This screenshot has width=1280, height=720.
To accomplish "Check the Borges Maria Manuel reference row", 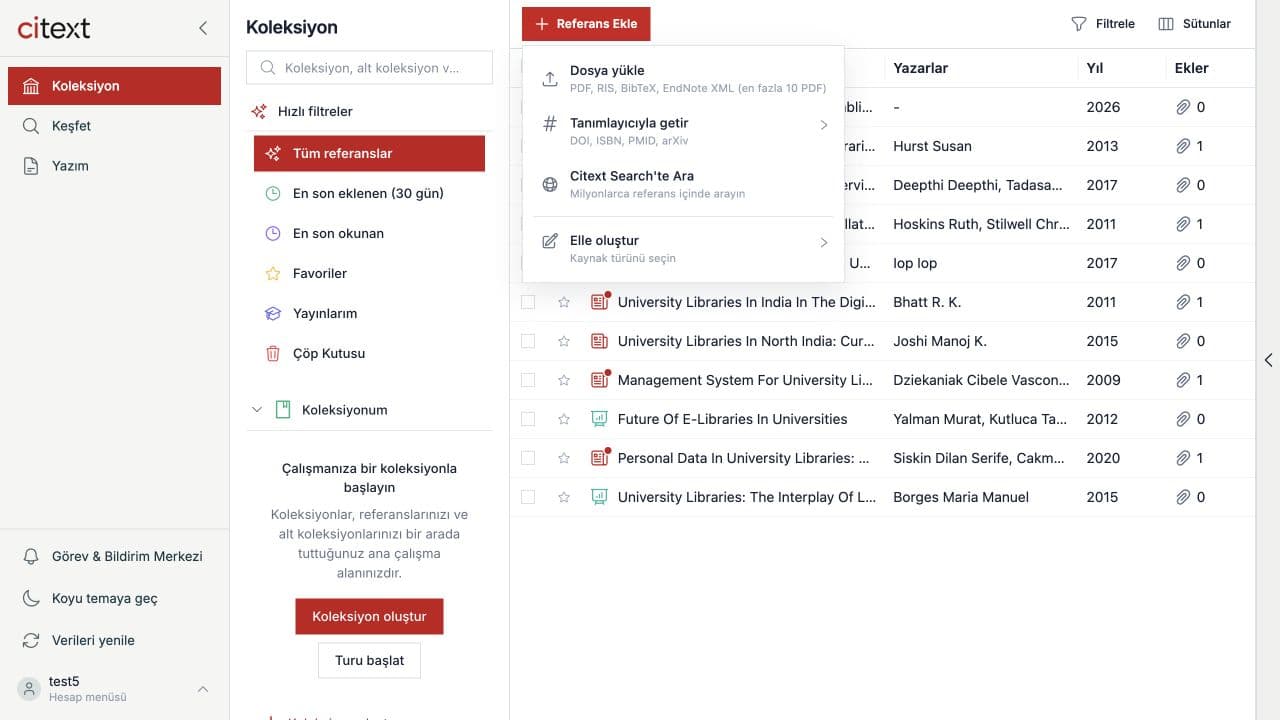I will click(x=528, y=497).
